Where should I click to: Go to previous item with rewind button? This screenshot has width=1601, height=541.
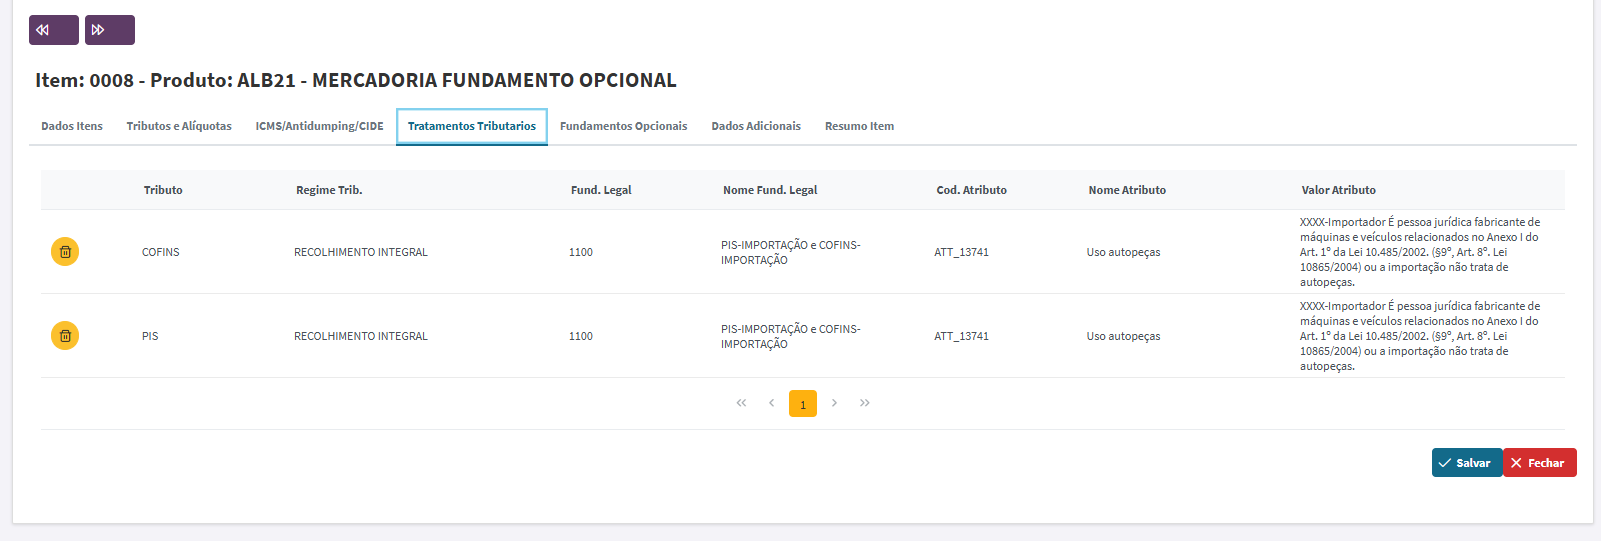coord(54,30)
